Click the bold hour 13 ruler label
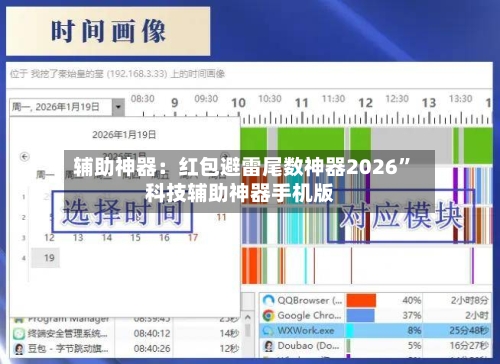 429,103
